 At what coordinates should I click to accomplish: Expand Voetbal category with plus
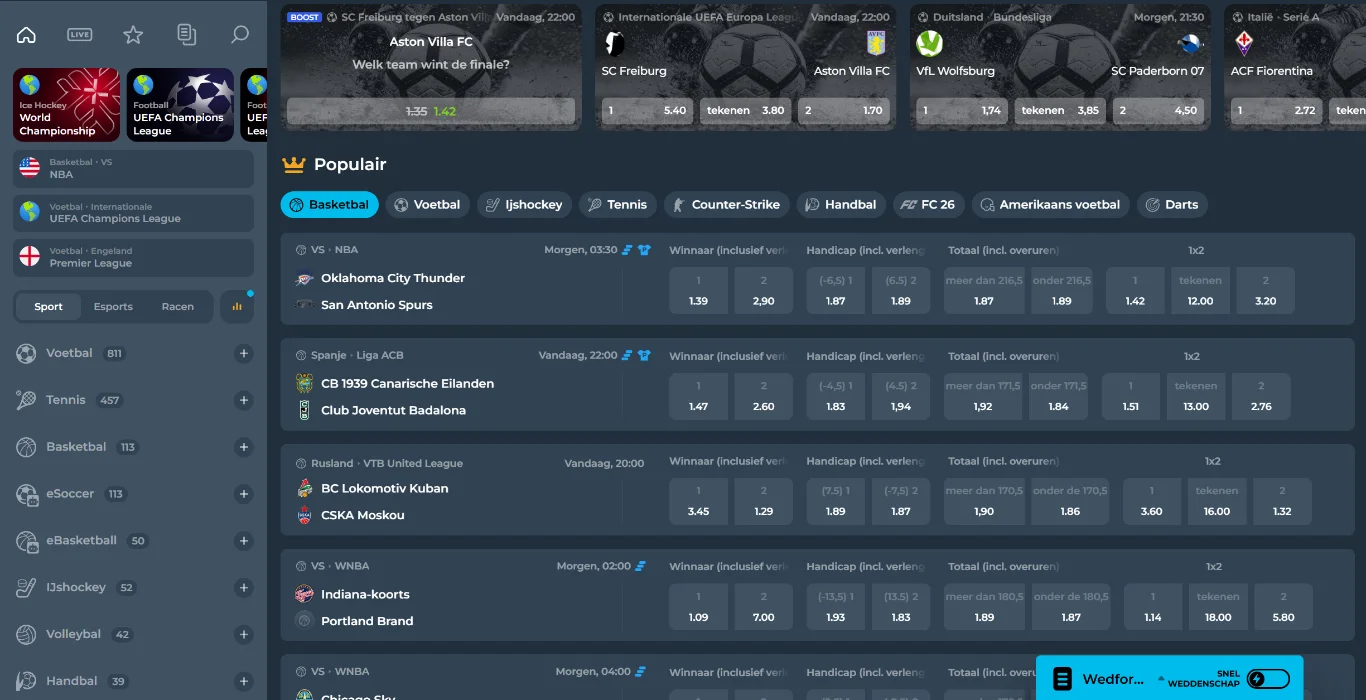243,353
